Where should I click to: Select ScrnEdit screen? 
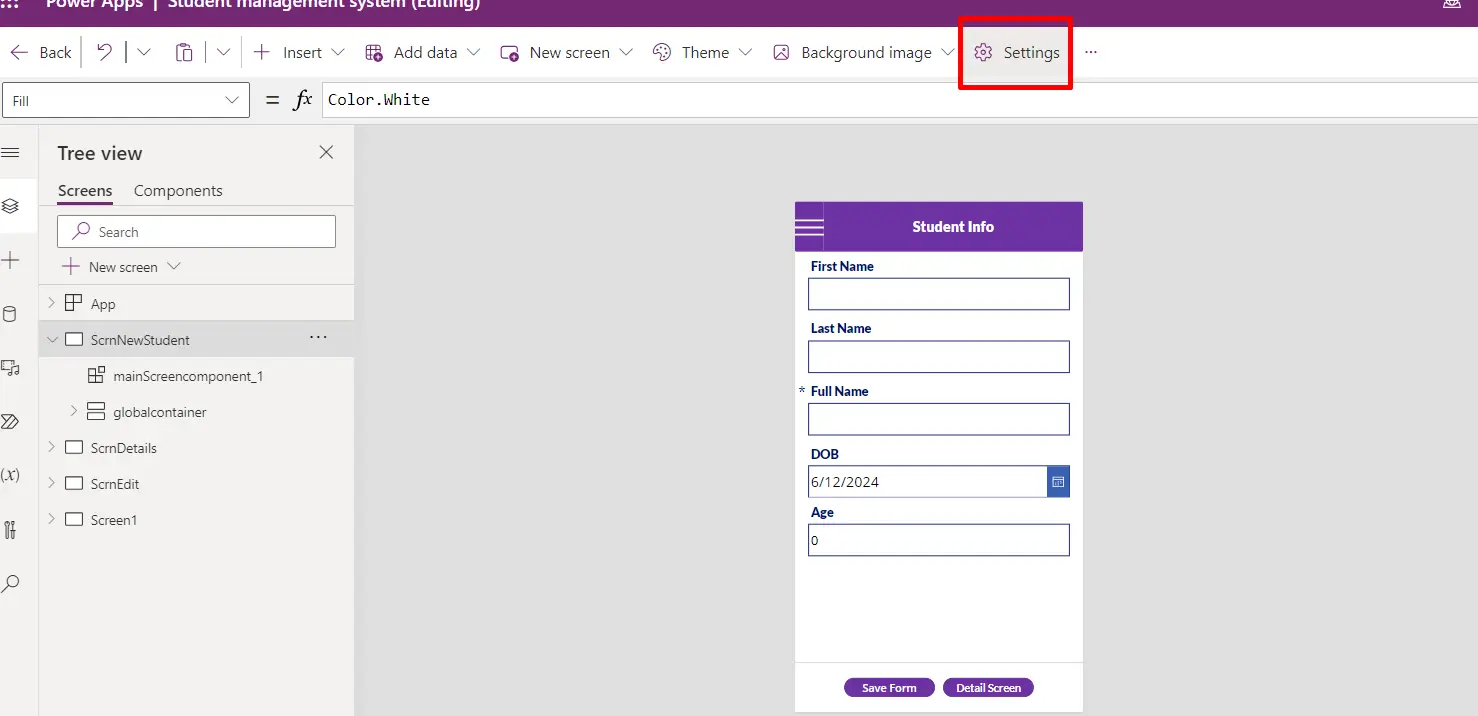tap(115, 484)
